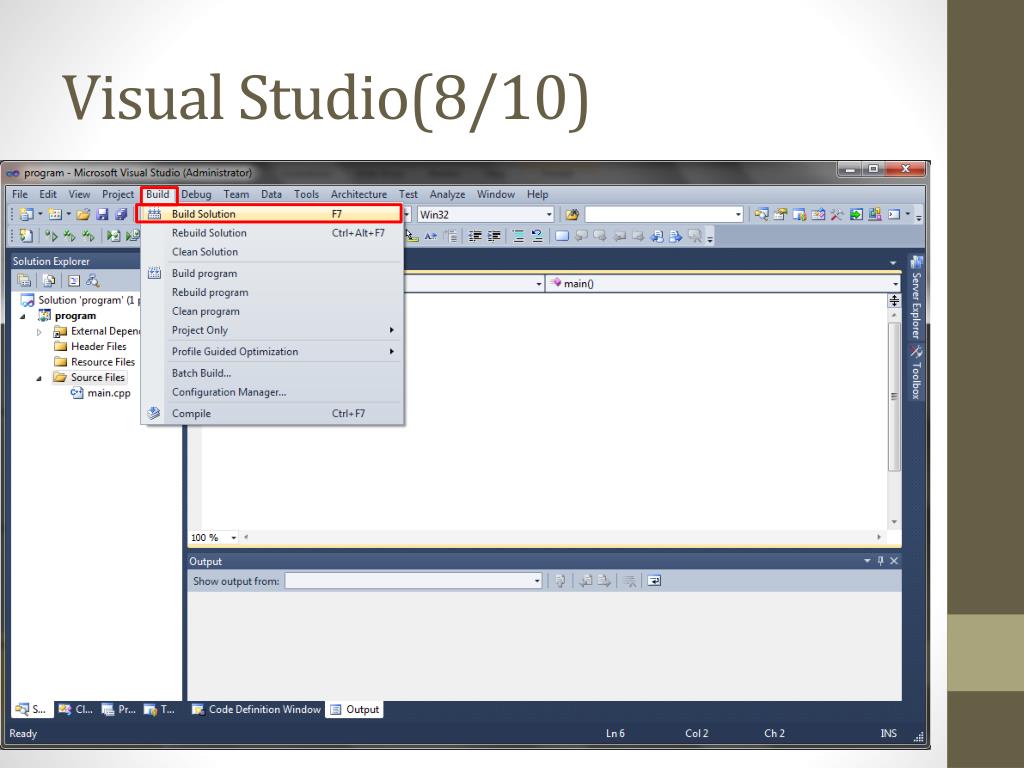Screen dimensions: 1024x768
Task: Toggle Word Wrap in Output panel
Action: point(654,581)
